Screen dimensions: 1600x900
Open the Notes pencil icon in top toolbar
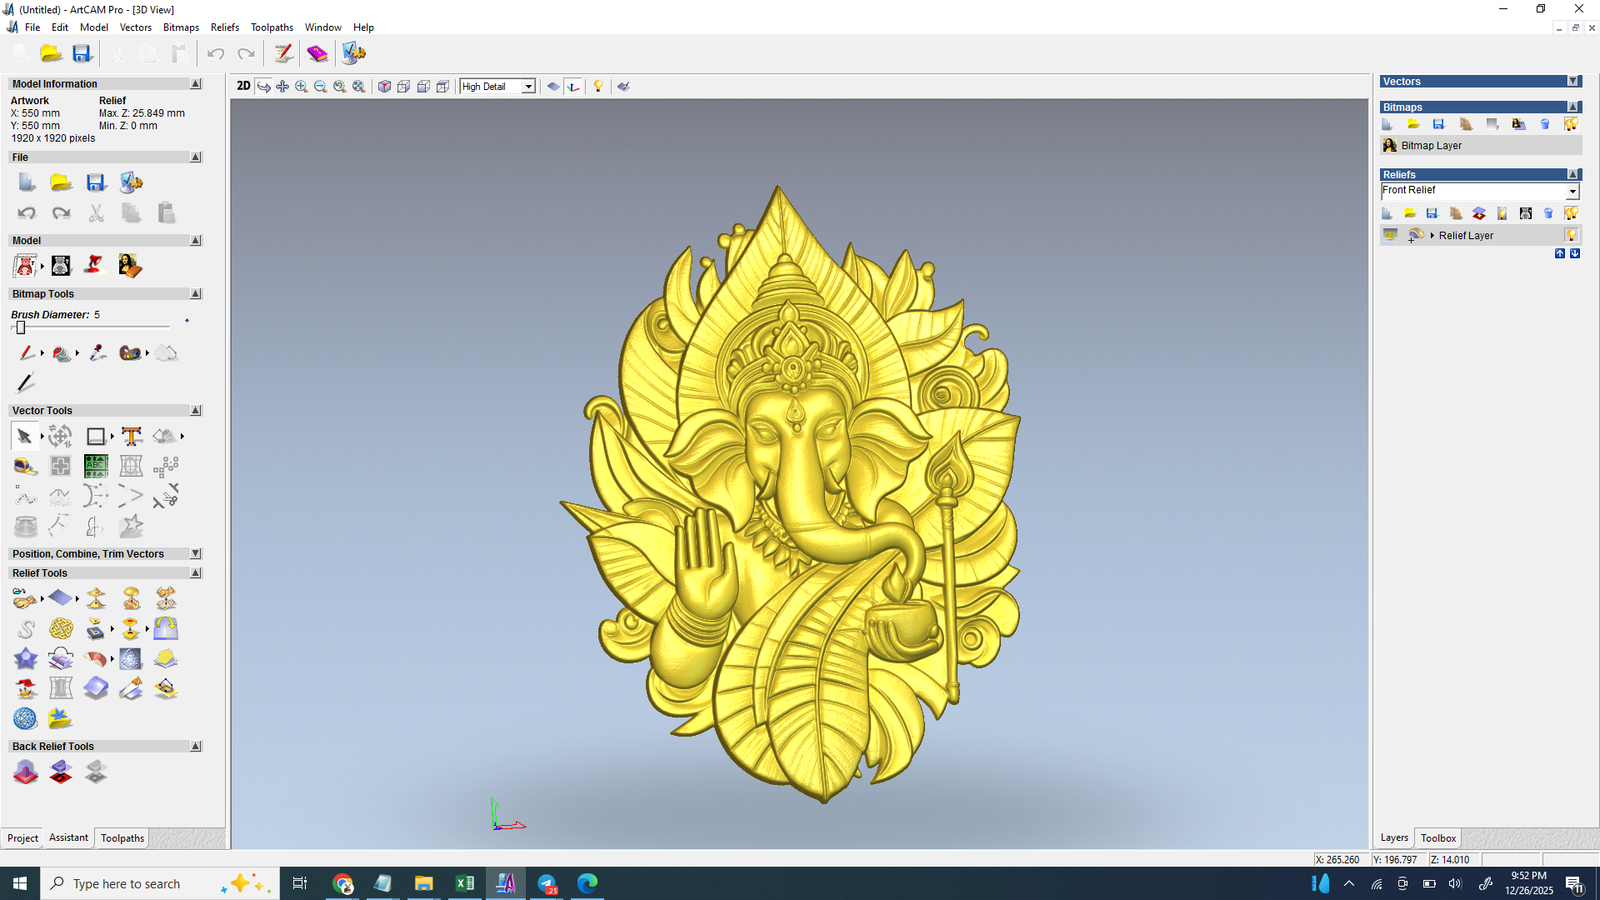(284, 54)
